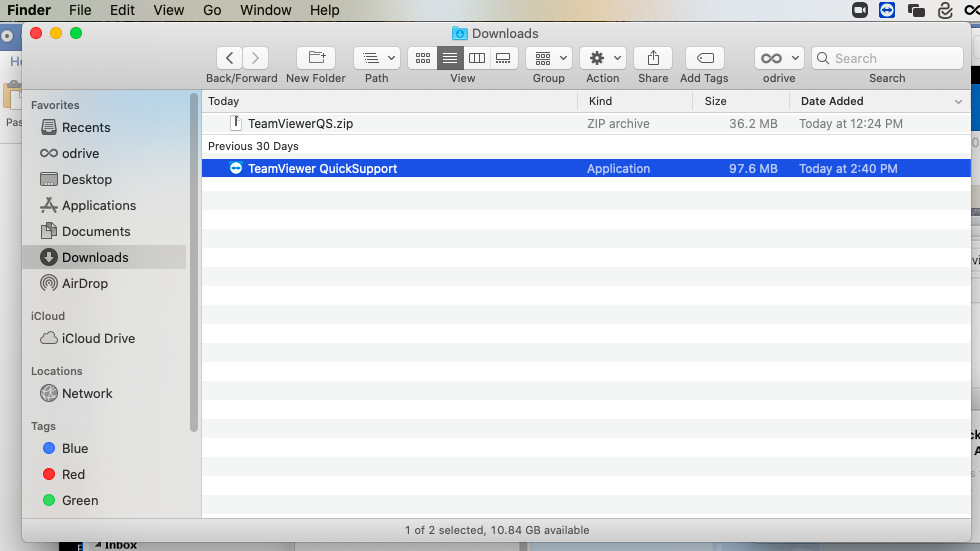Open the Group dropdown
This screenshot has width=980, height=551.
(x=549, y=58)
